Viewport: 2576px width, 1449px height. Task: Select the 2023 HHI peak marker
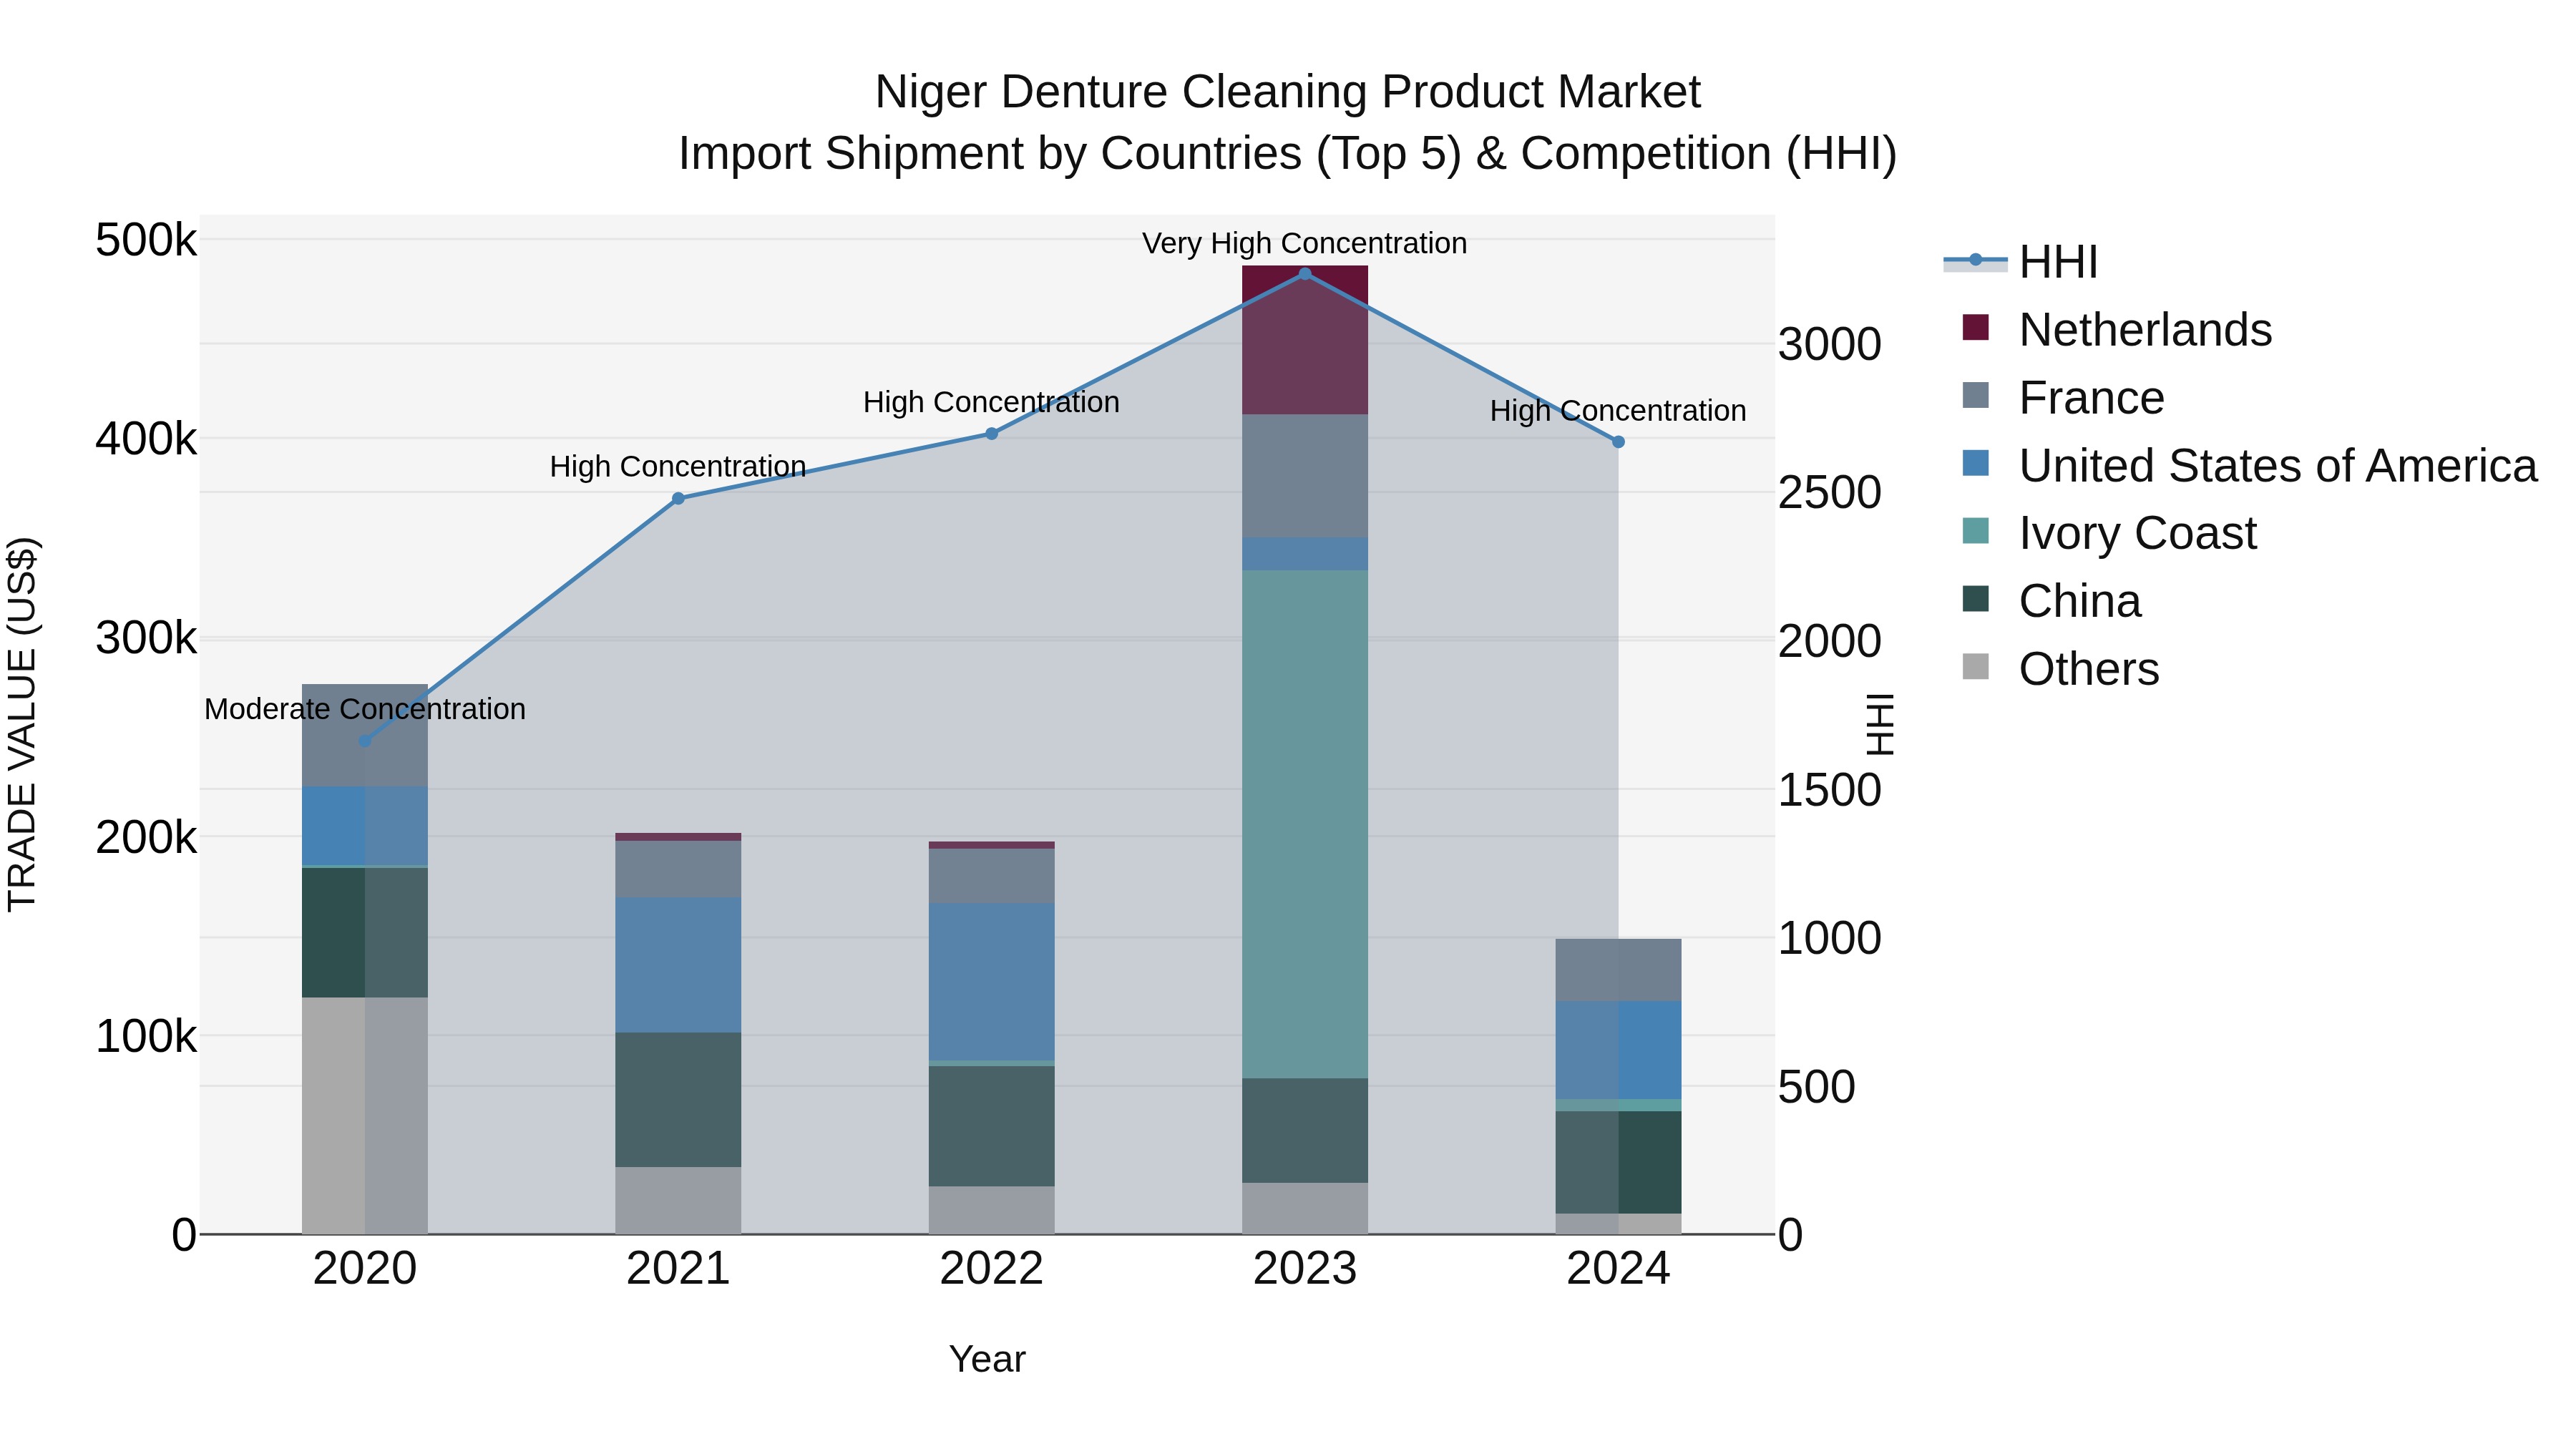click(1304, 274)
